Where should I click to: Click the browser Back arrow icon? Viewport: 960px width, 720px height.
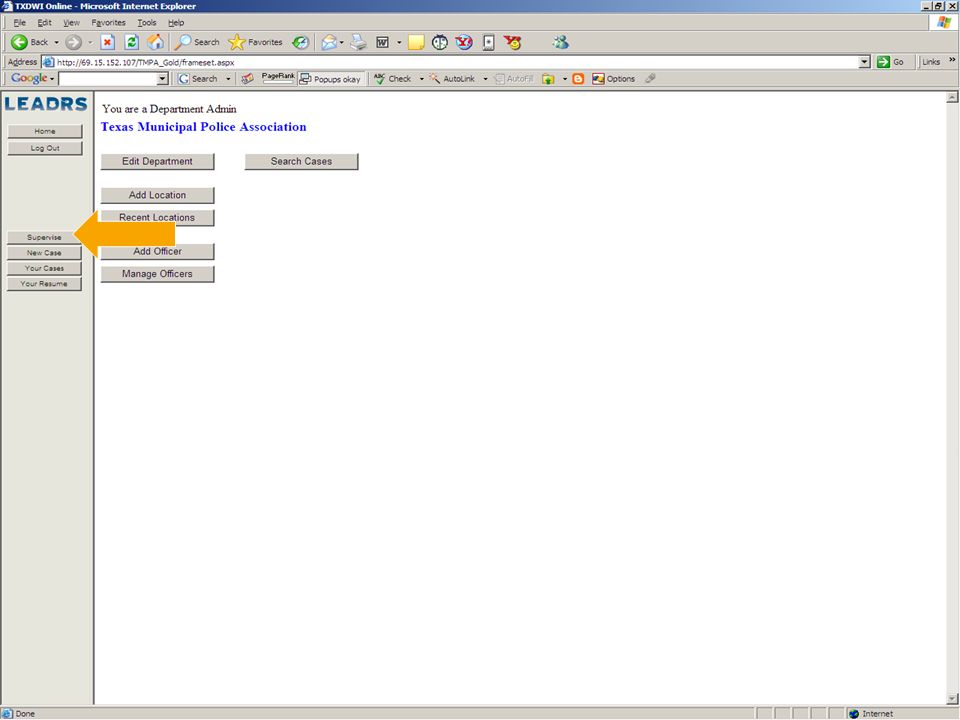[20, 42]
